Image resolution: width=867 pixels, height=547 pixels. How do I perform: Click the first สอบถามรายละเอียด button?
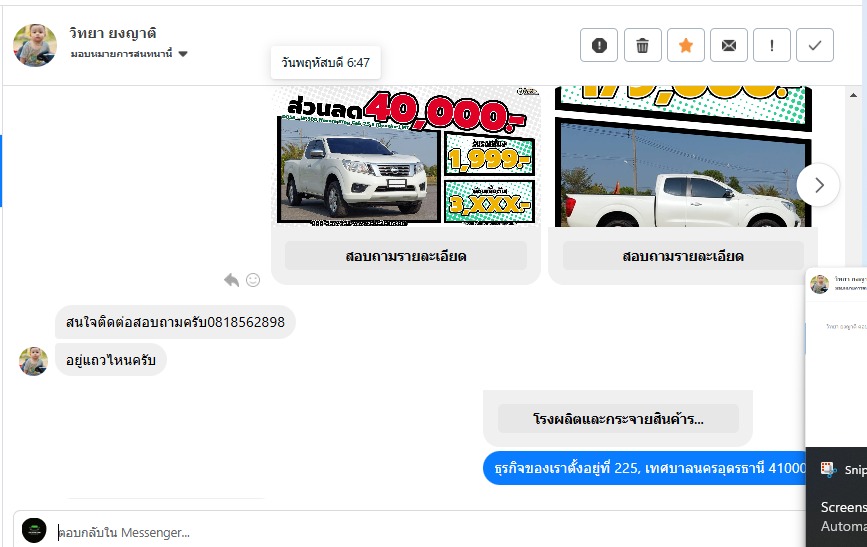406,256
